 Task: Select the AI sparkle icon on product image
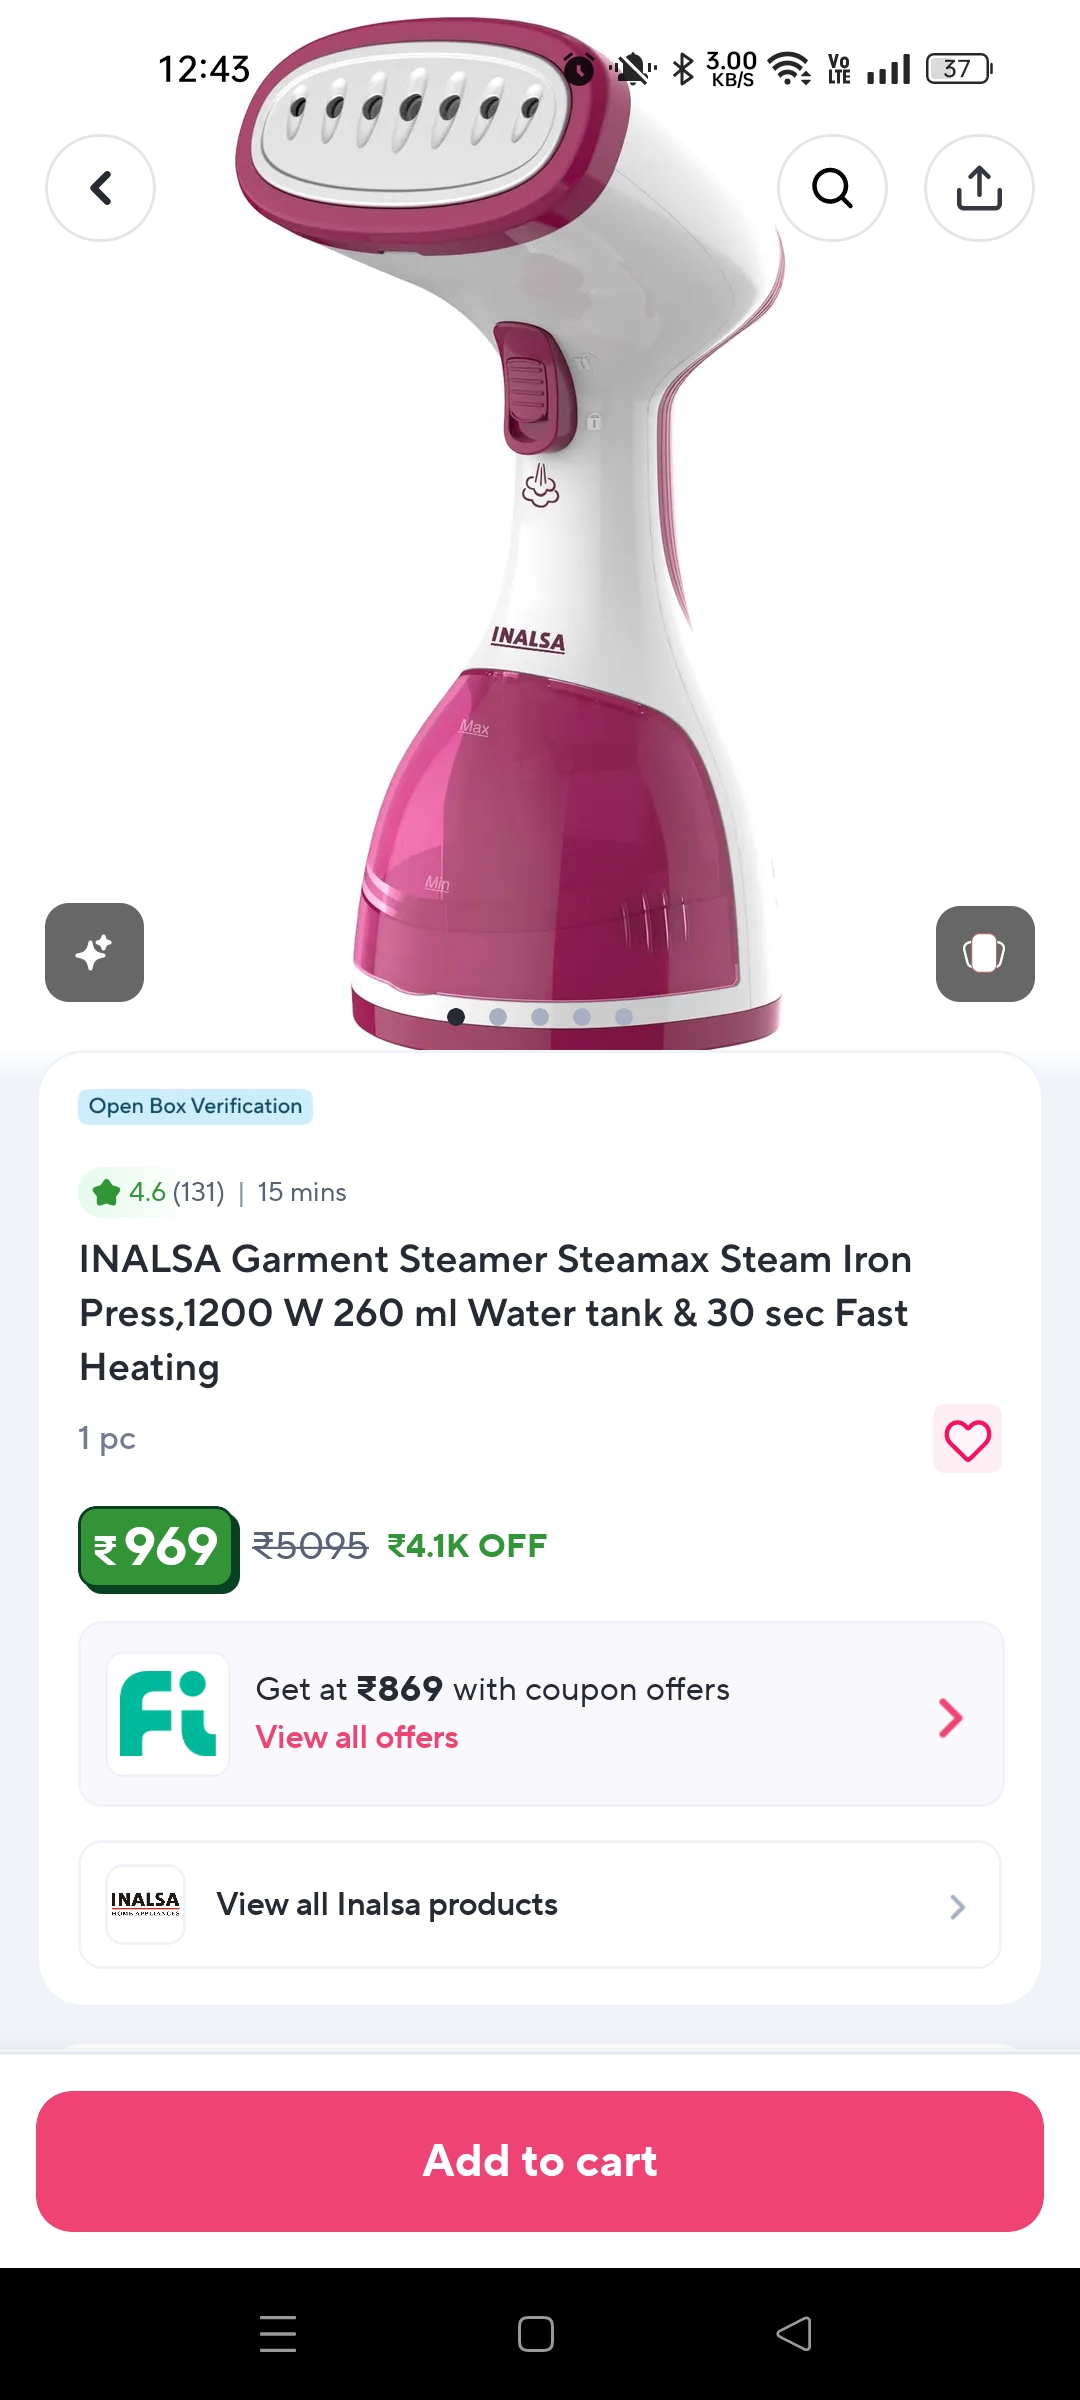coord(94,952)
